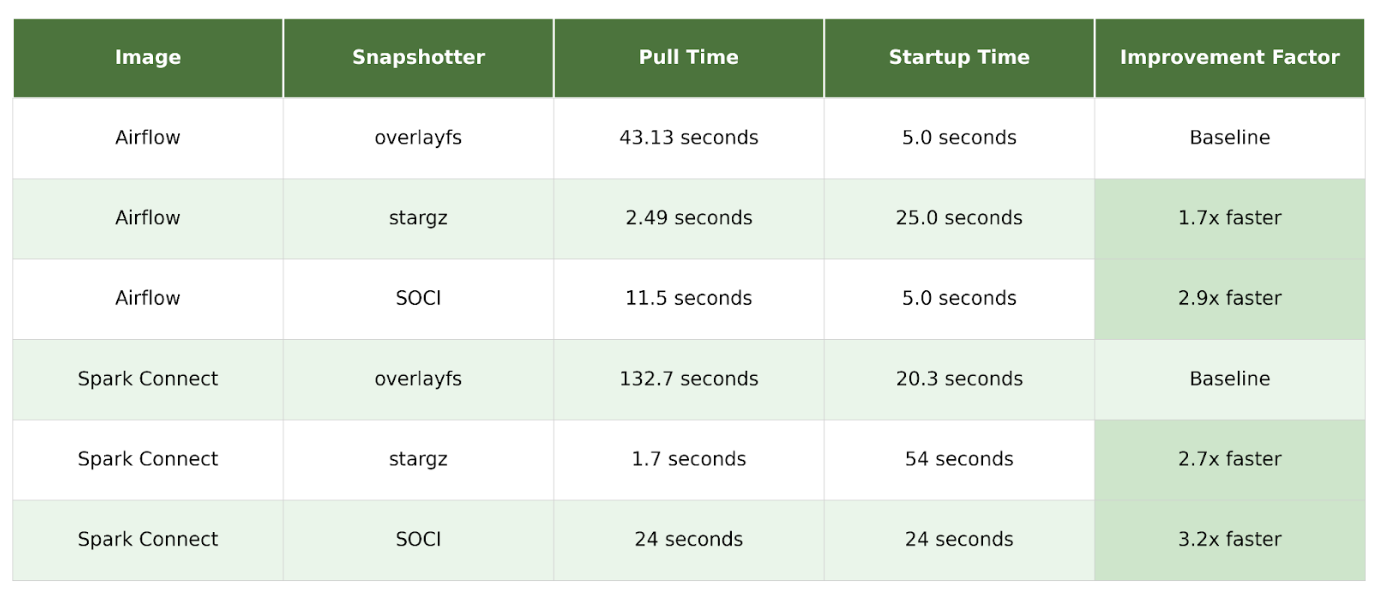Click the Pull Time column header
The width and height of the screenshot is (1374, 592).
coord(688,58)
